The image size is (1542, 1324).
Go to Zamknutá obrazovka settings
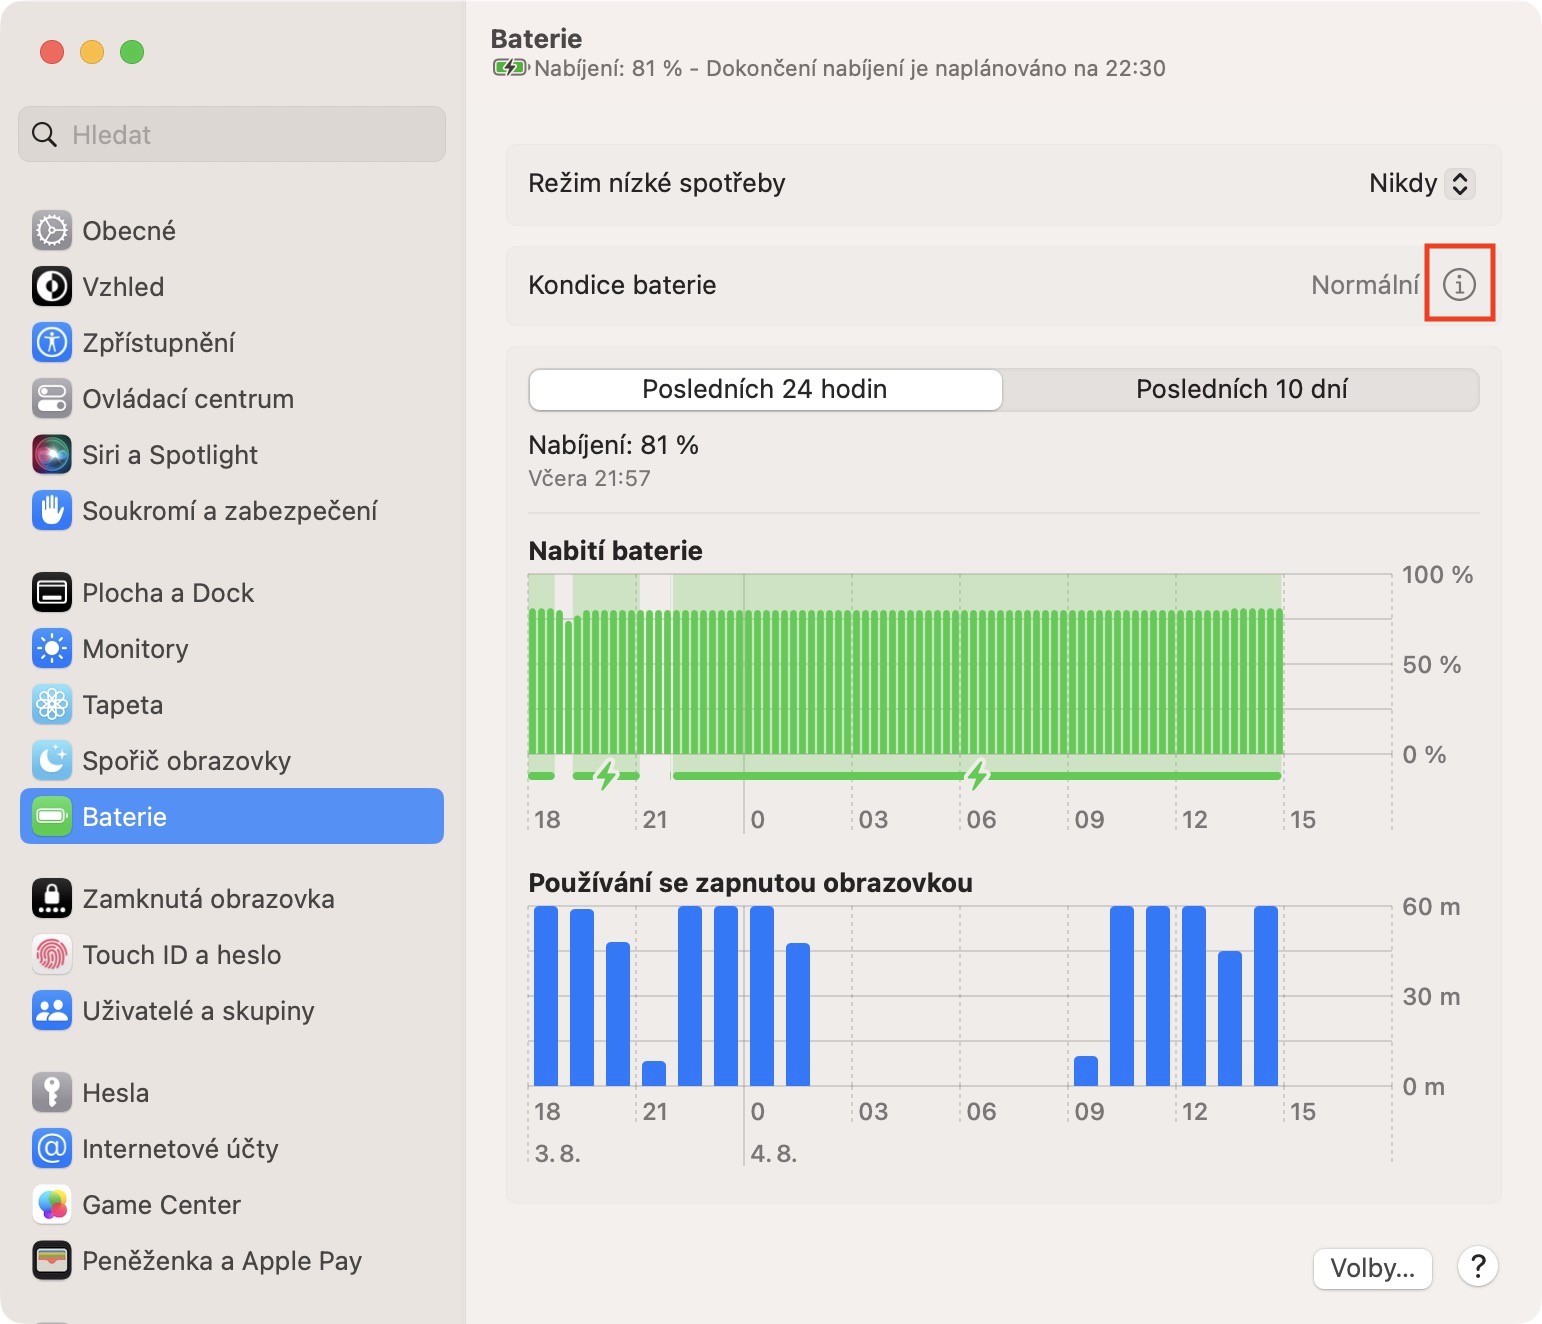click(x=207, y=899)
